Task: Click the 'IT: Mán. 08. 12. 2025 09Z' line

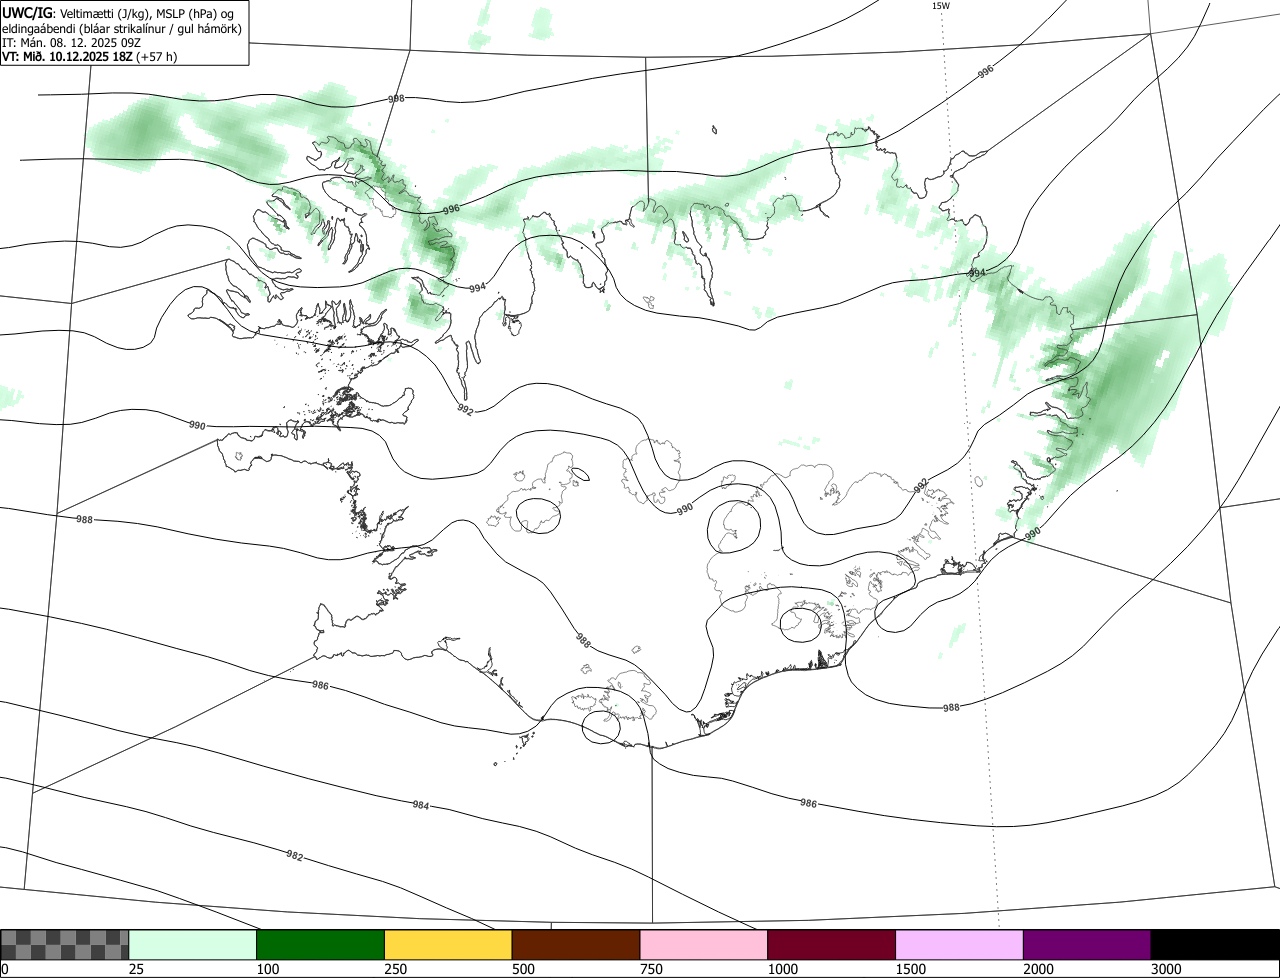Action: [x=69, y=42]
